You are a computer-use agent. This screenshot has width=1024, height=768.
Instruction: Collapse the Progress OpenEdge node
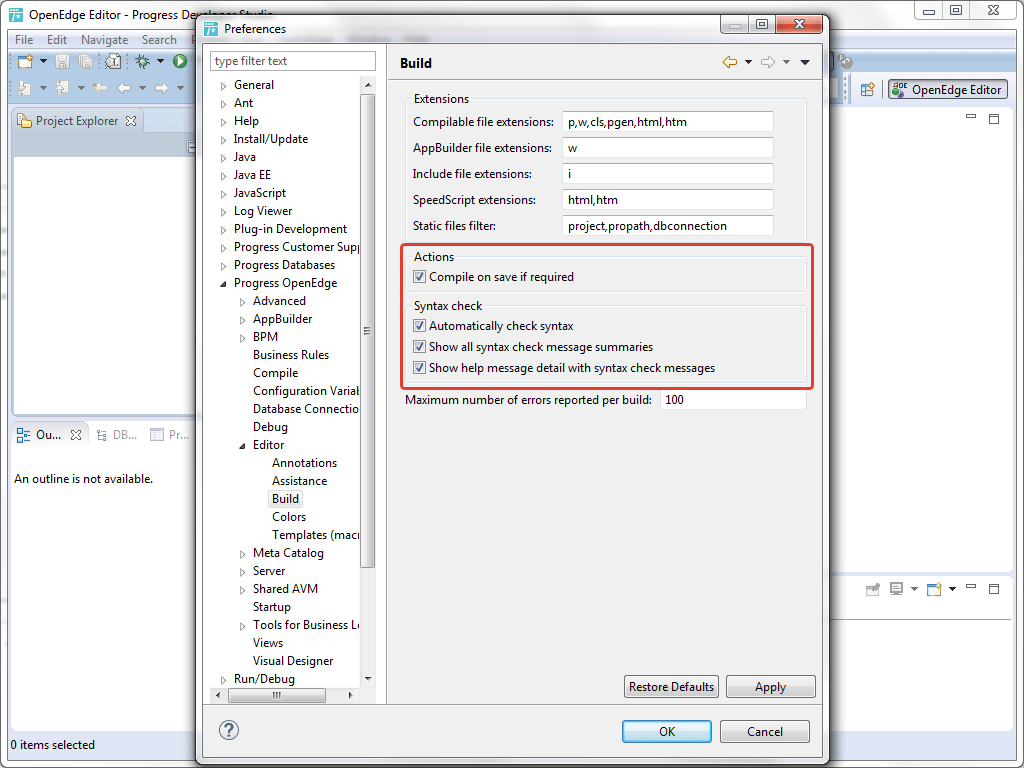point(223,283)
